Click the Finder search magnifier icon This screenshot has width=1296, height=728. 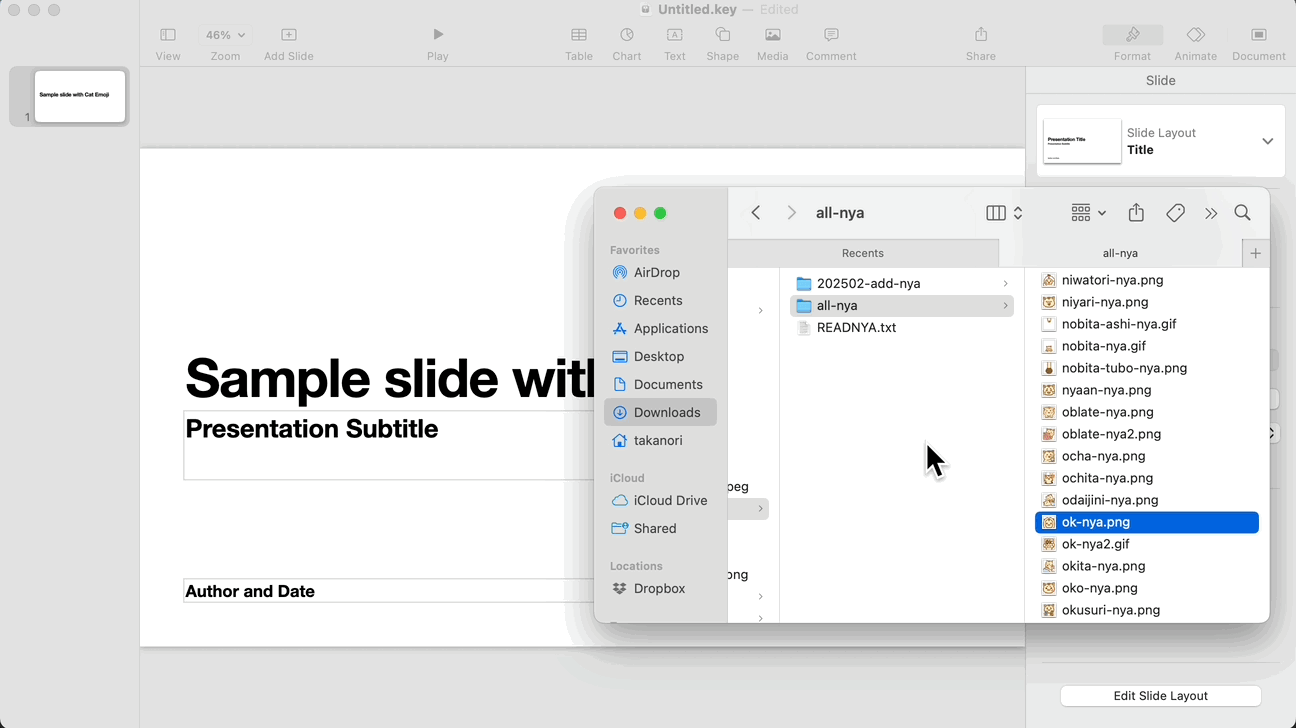coord(1242,213)
